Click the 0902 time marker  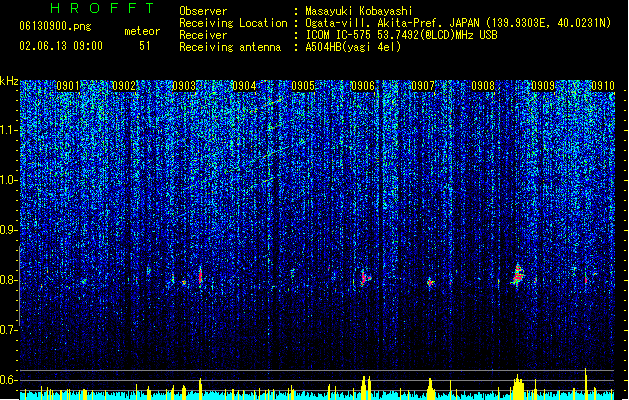click(x=124, y=86)
